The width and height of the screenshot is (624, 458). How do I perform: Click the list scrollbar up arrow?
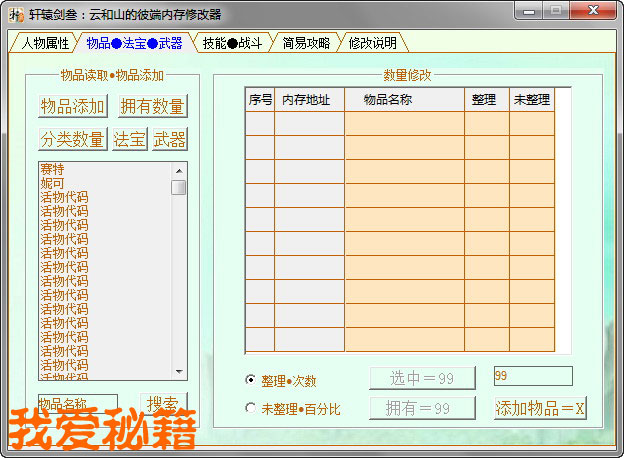click(179, 170)
